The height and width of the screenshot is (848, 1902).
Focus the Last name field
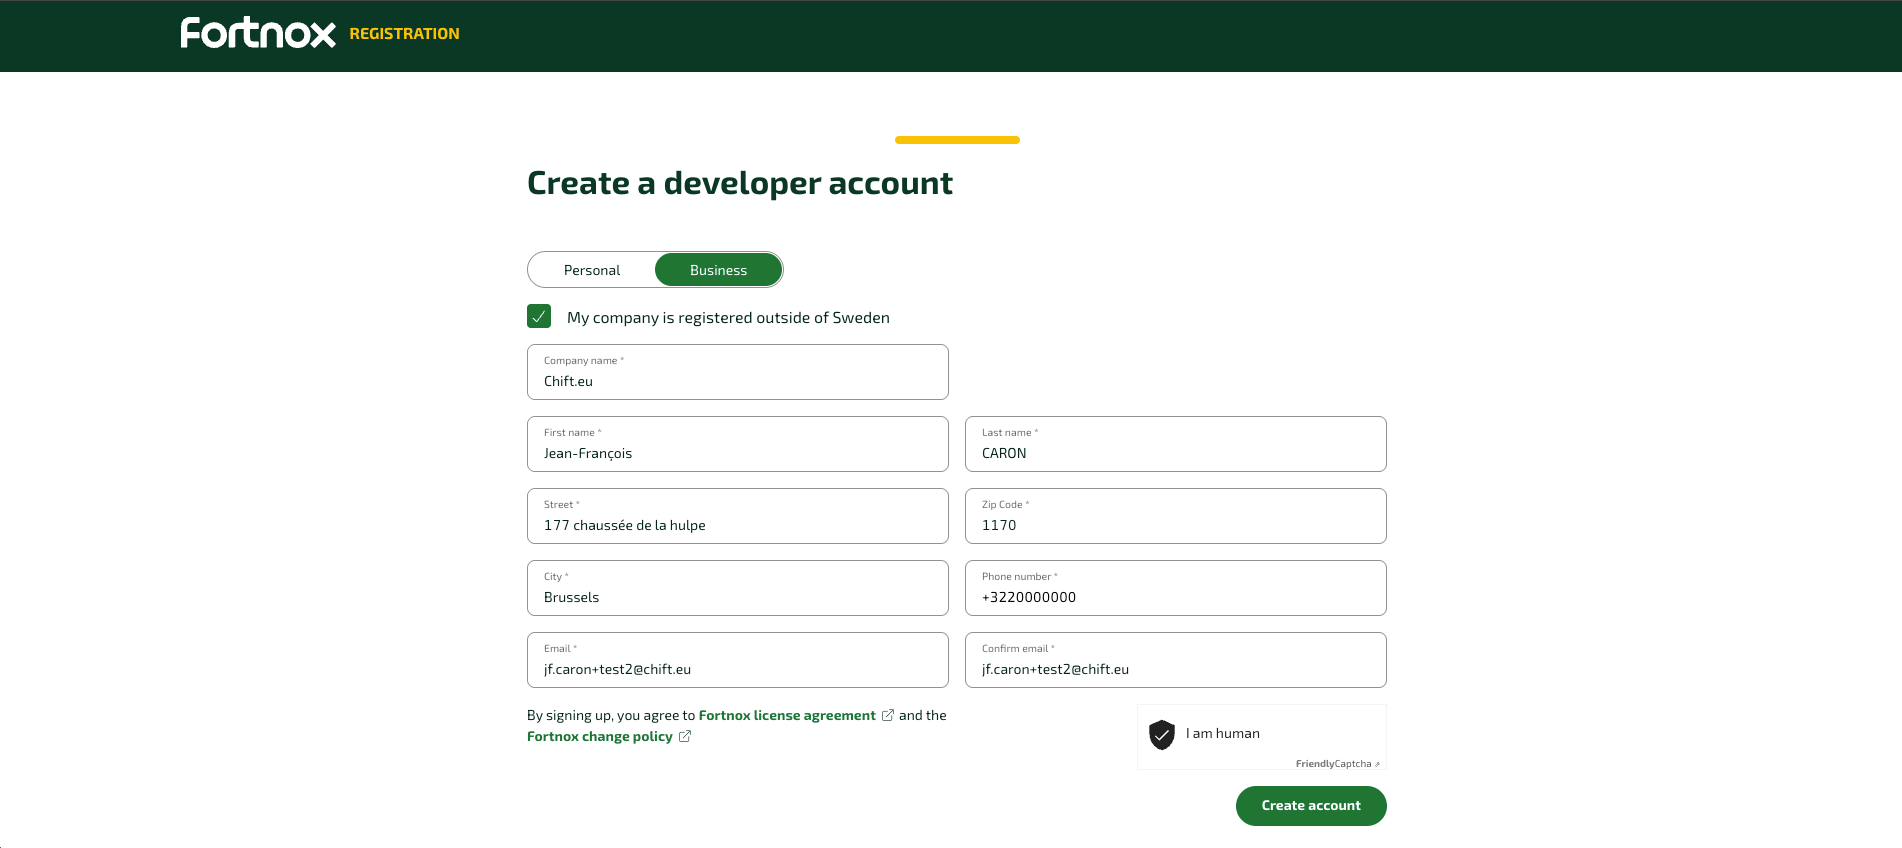coord(1176,444)
